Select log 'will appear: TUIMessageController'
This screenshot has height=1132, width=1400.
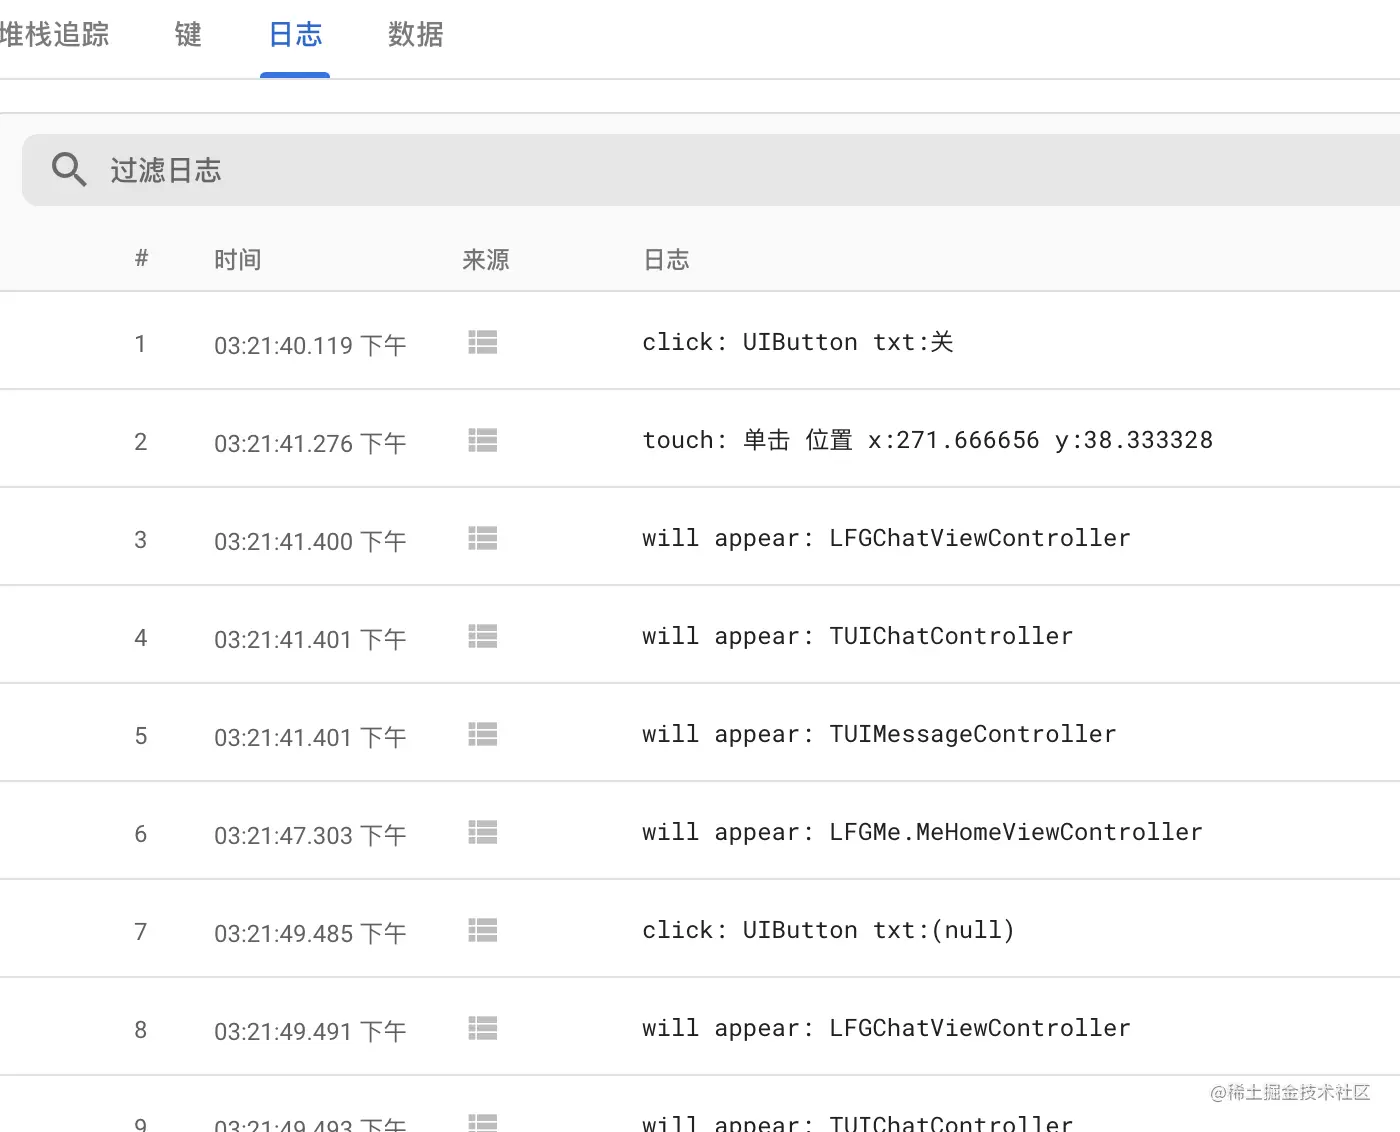click(x=879, y=734)
